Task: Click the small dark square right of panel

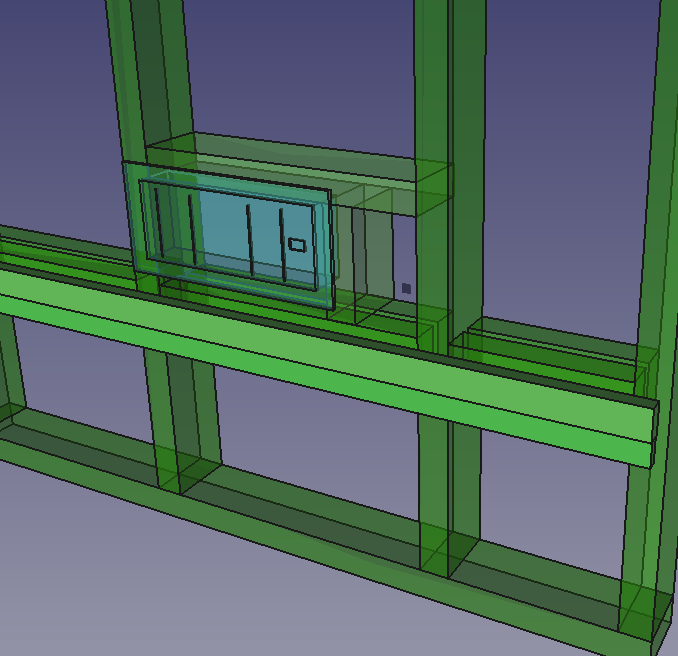Action: click(x=406, y=288)
